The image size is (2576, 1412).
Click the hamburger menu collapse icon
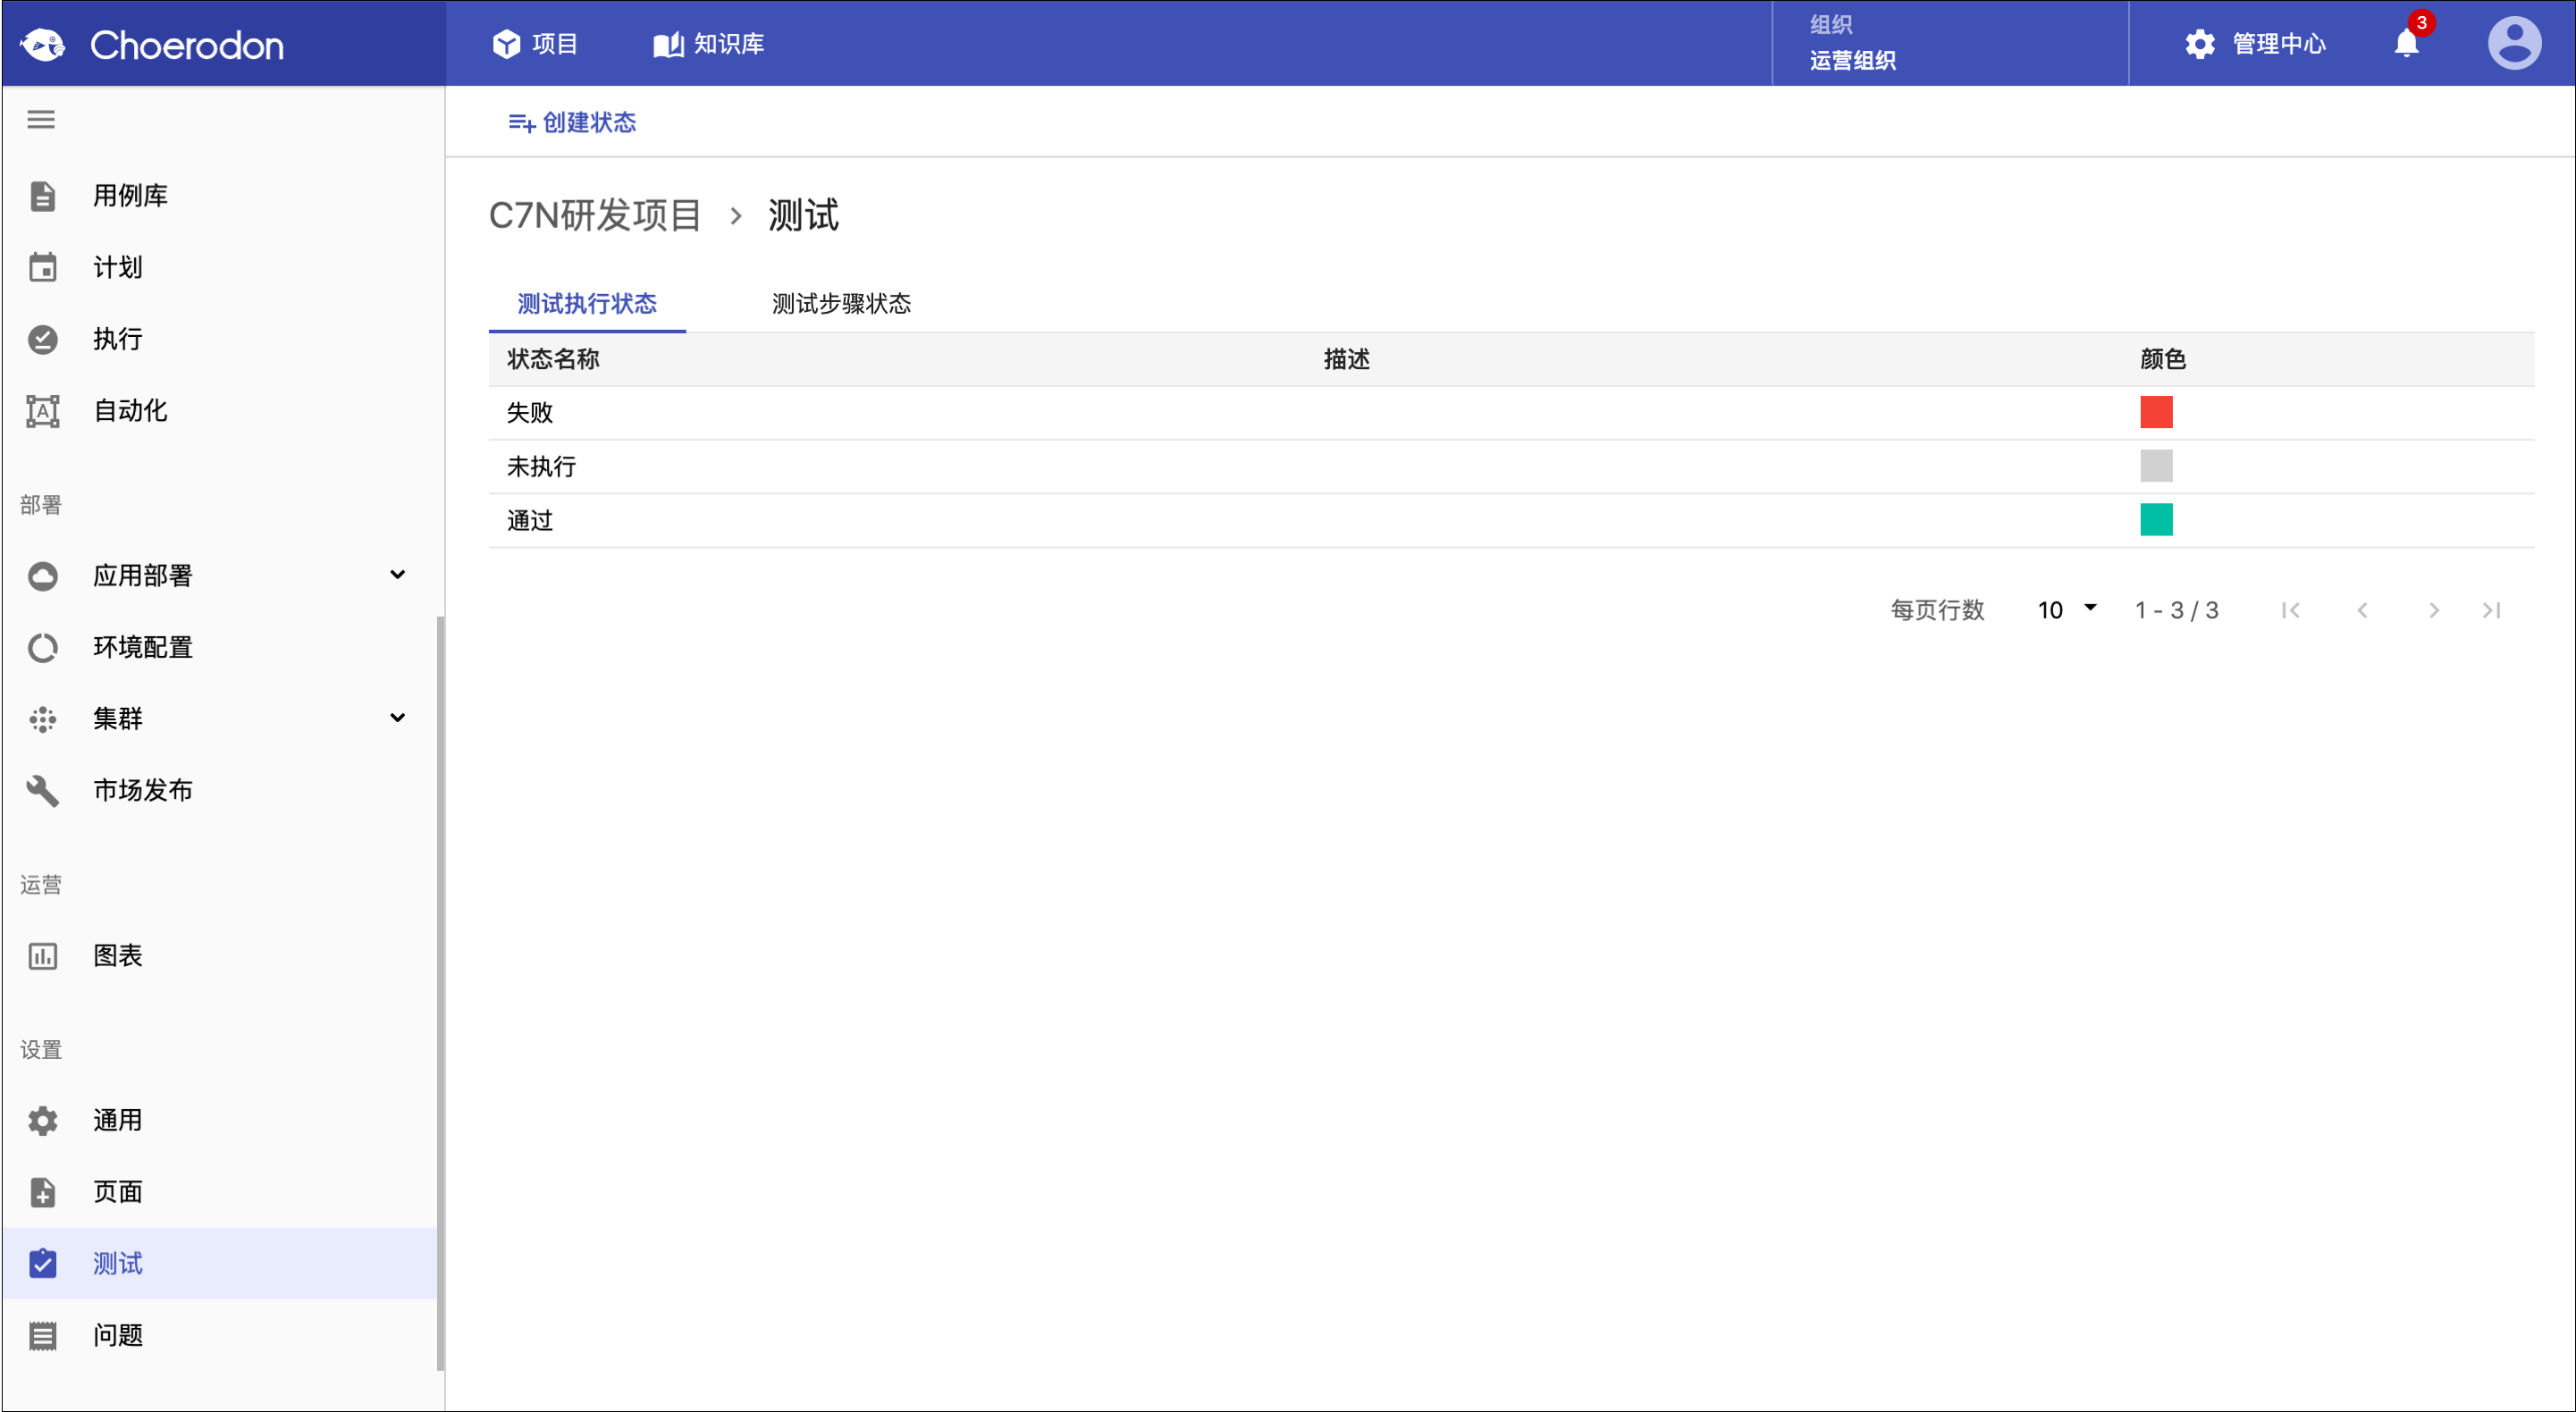pos(41,120)
